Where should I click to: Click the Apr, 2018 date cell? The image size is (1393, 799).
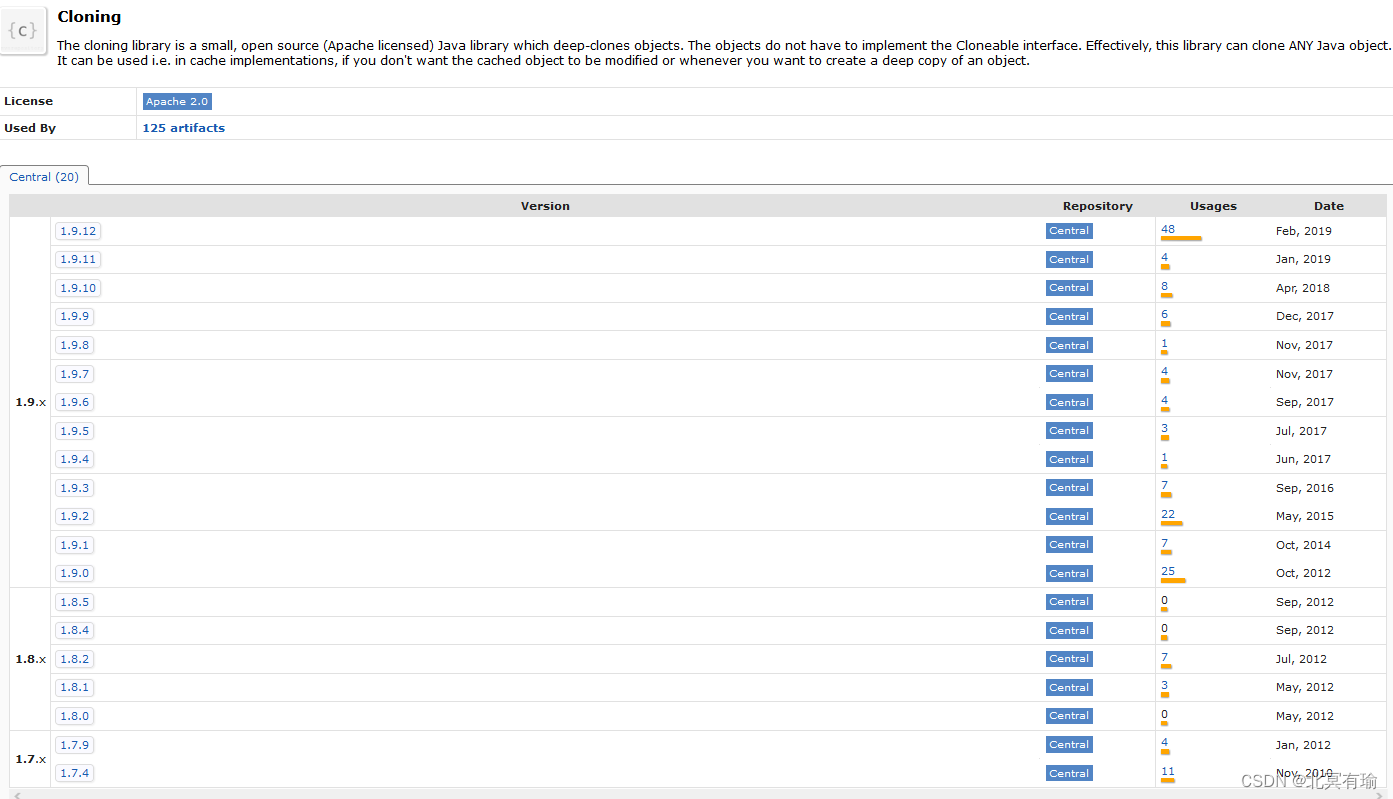tap(1303, 288)
